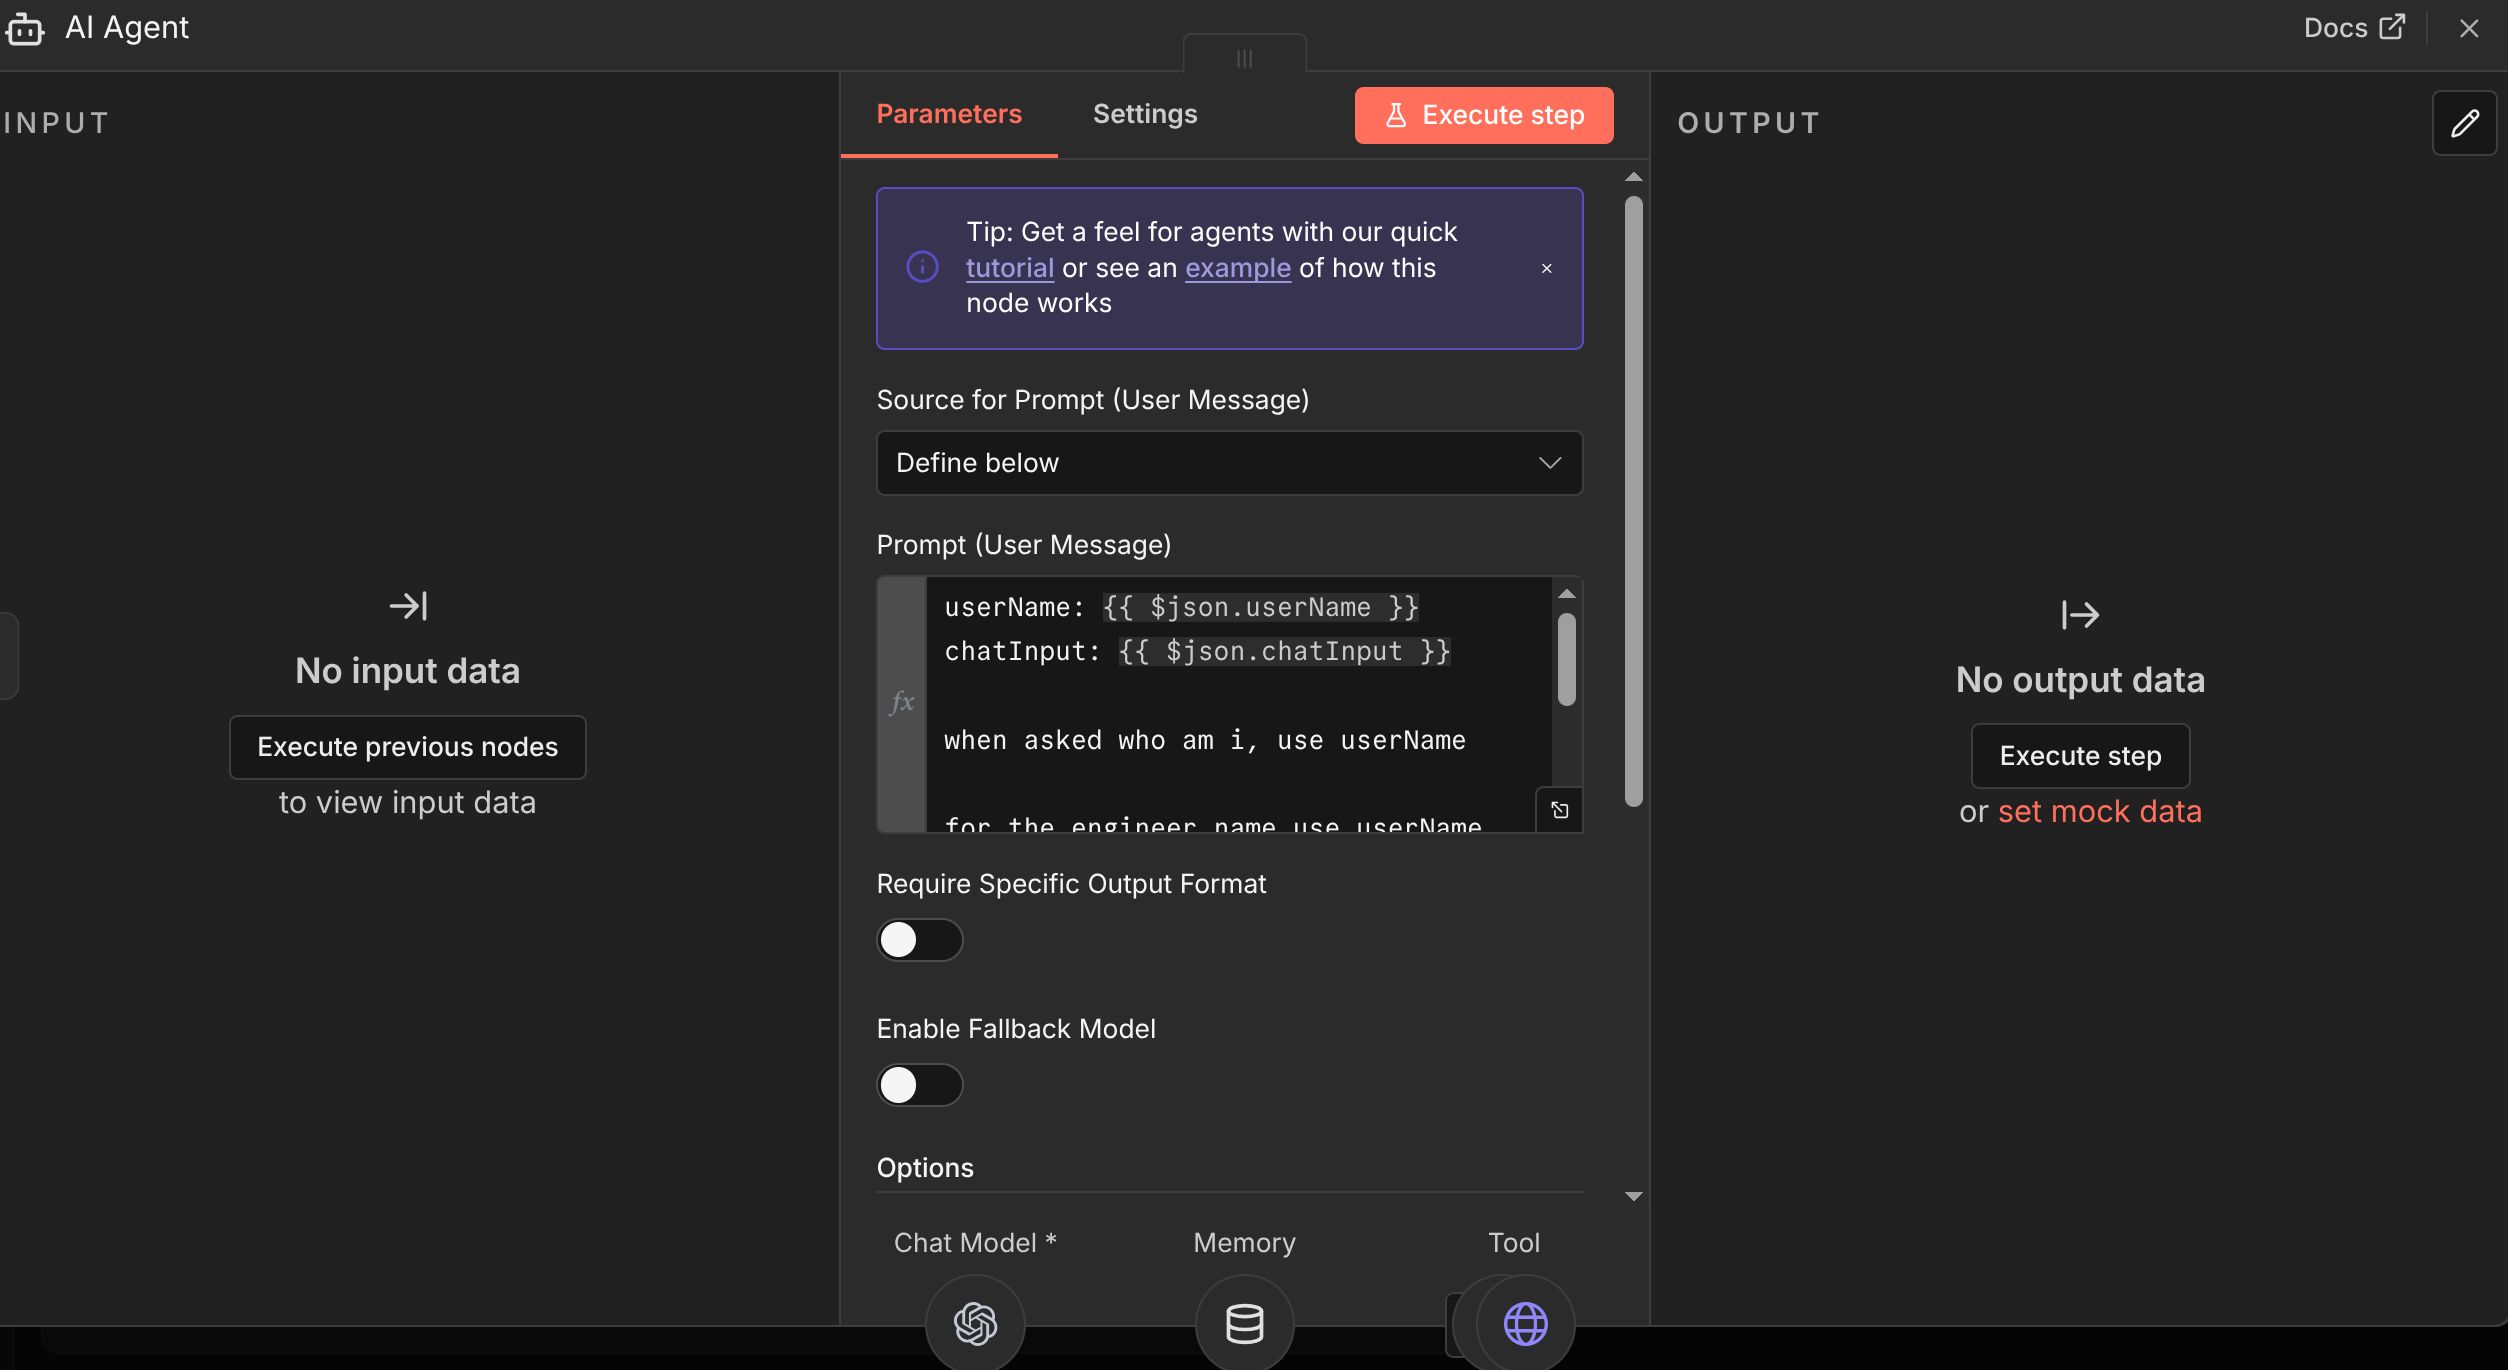Click the AI Agent robot icon

click(x=25, y=28)
